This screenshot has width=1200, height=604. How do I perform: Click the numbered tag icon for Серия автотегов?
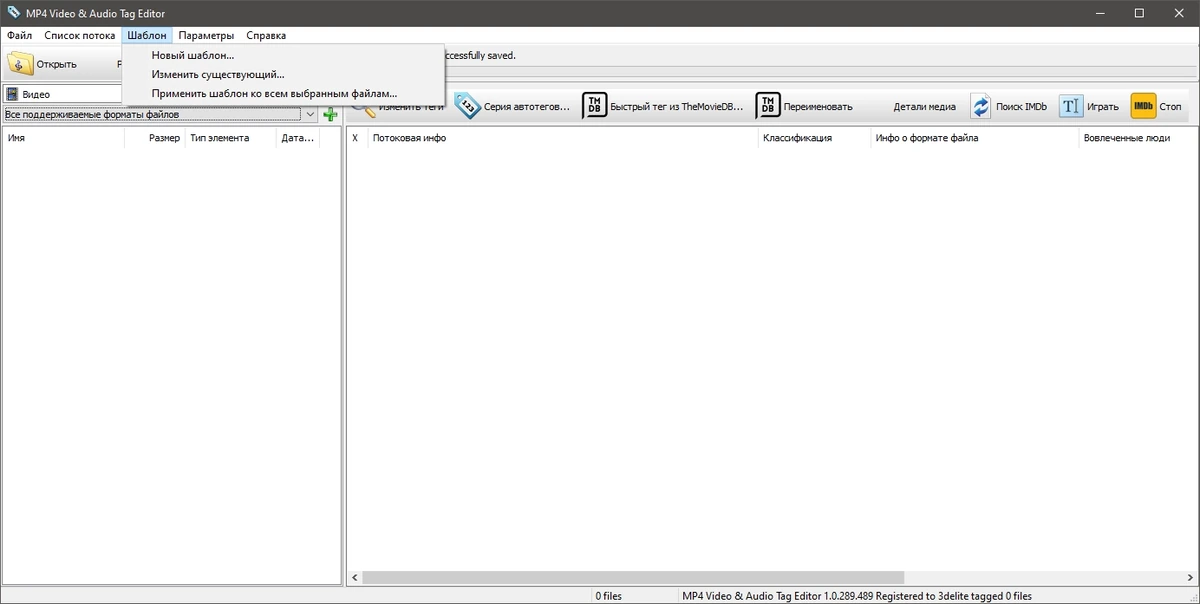(x=467, y=106)
